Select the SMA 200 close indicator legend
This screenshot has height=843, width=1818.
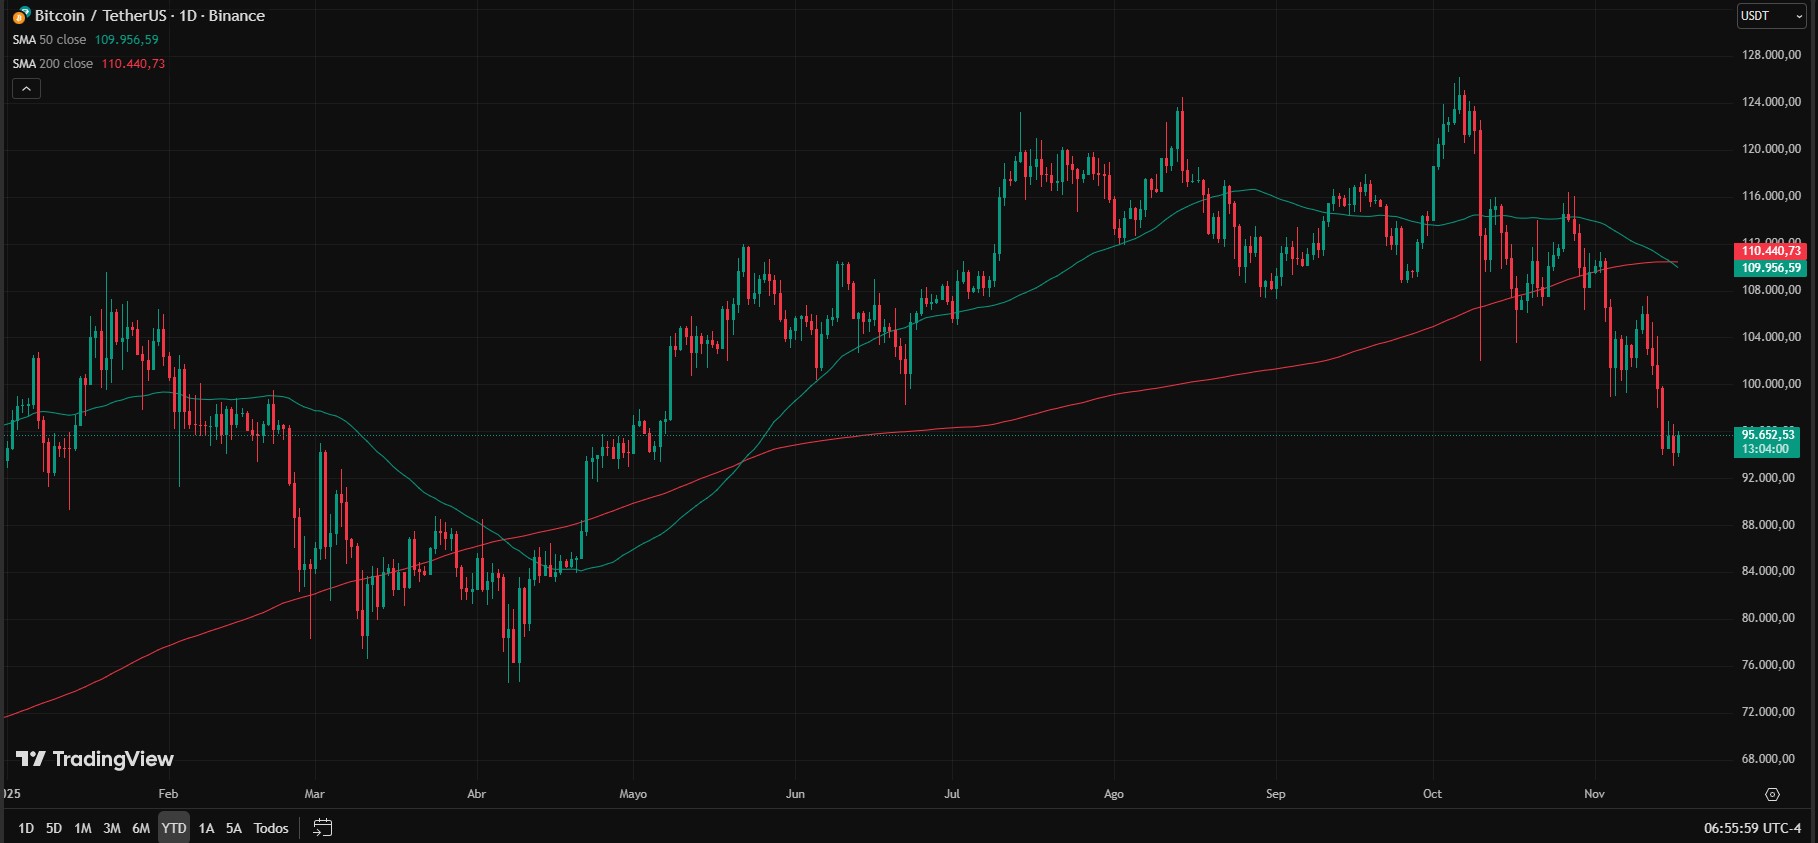tap(53, 64)
